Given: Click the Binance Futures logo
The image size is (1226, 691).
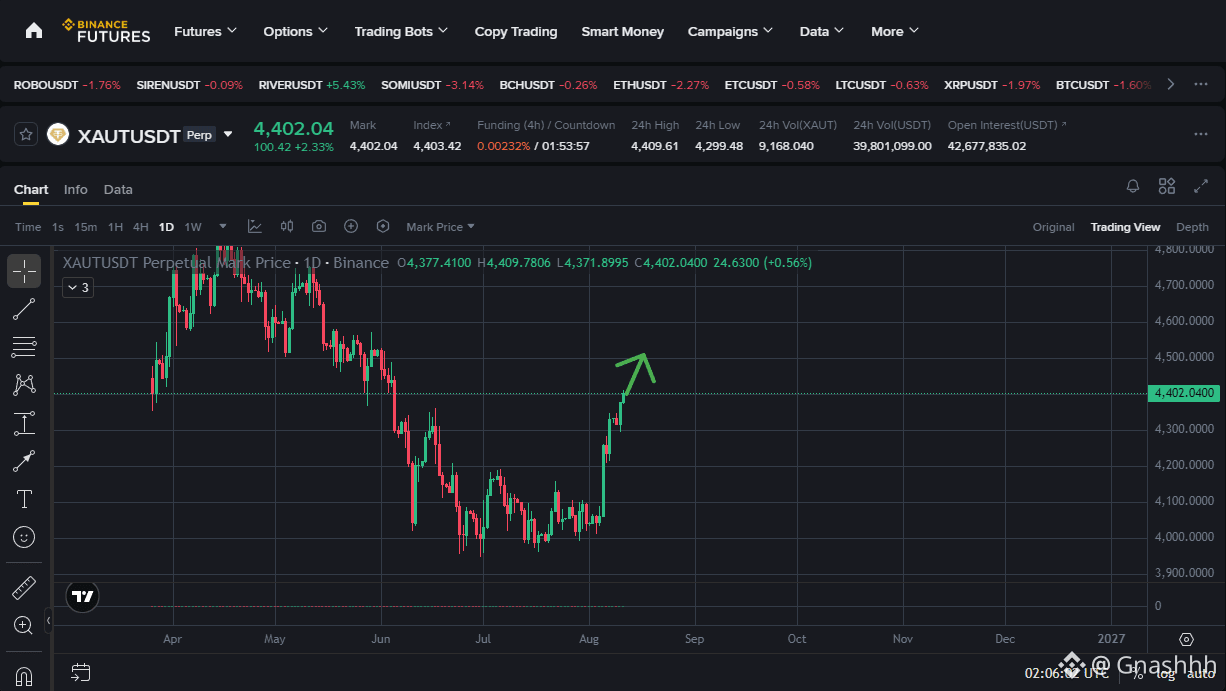Looking at the screenshot, I should [106, 31].
